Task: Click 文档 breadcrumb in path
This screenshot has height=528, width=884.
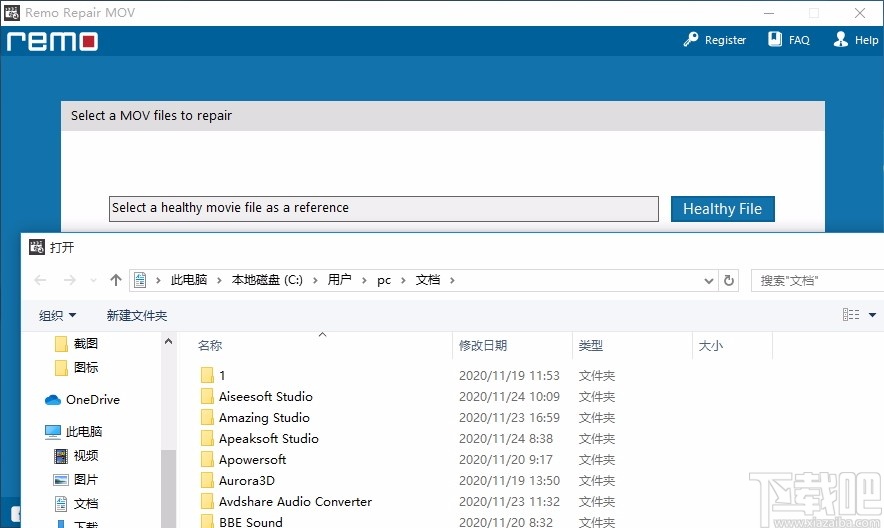Action: [428, 280]
